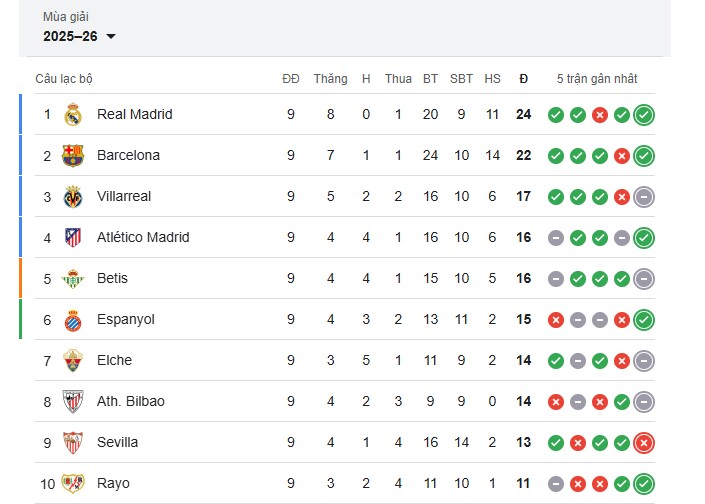The image size is (705, 504).
Task: Click the Espanyol club crest
Action: pyautogui.click(x=73, y=320)
